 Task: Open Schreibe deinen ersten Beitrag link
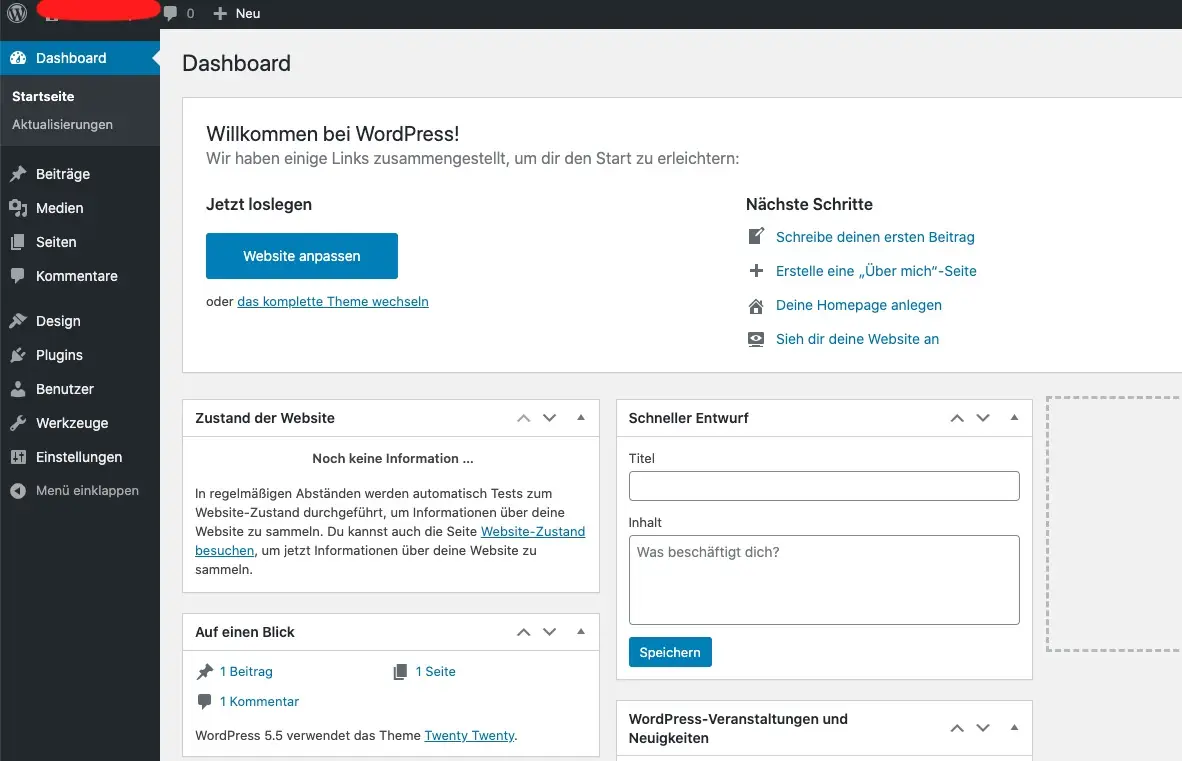click(875, 237)
